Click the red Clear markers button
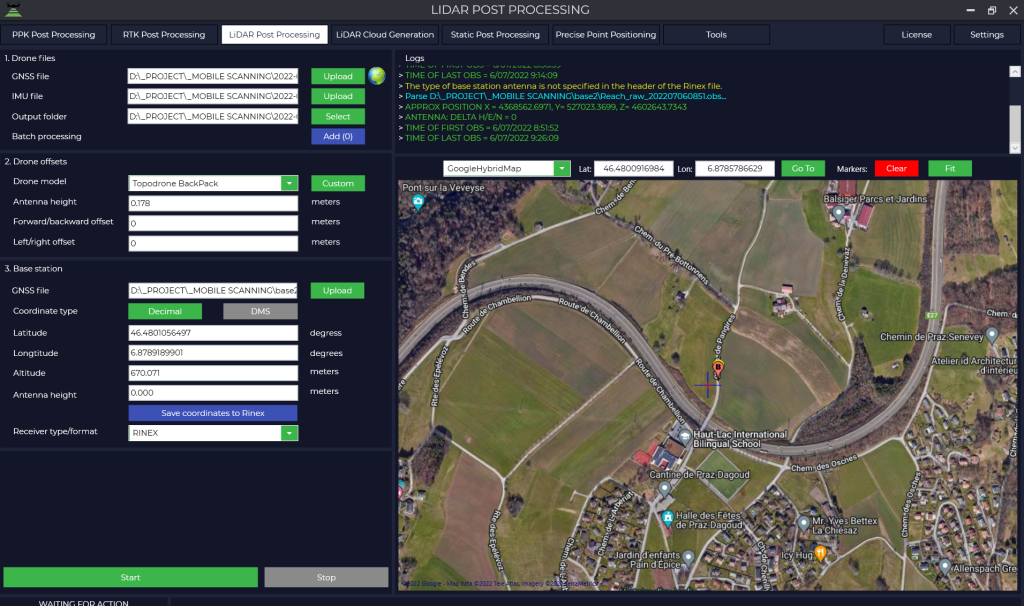This screenshot has width=1024, height=606. (x=896, y=168)
